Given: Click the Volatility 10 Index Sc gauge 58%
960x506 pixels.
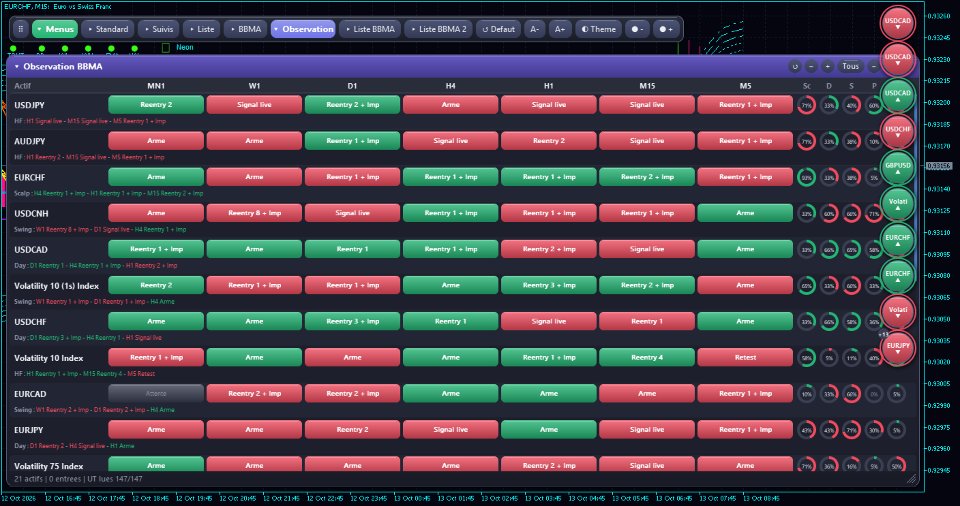Looking at the screenshot, I should (806, 358).
